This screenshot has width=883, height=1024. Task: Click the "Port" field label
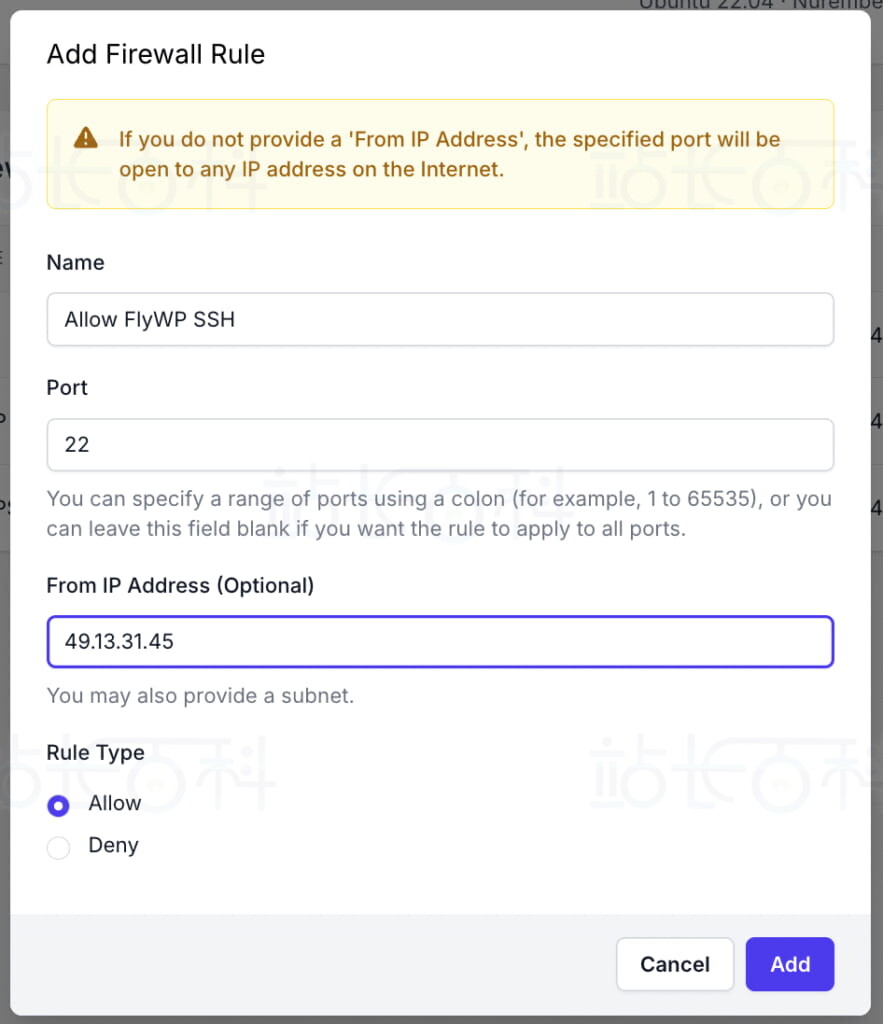point(67,388)
